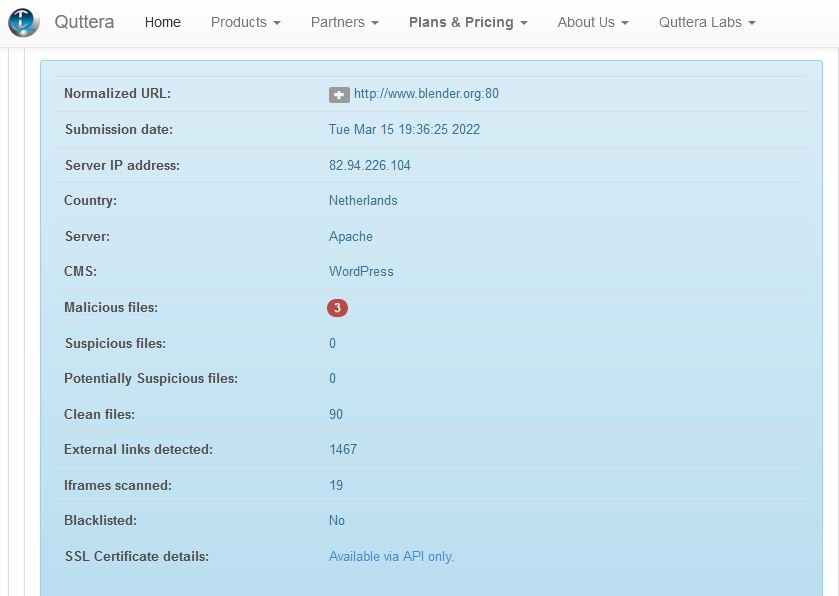Click the Clean files label

(100, 415)
